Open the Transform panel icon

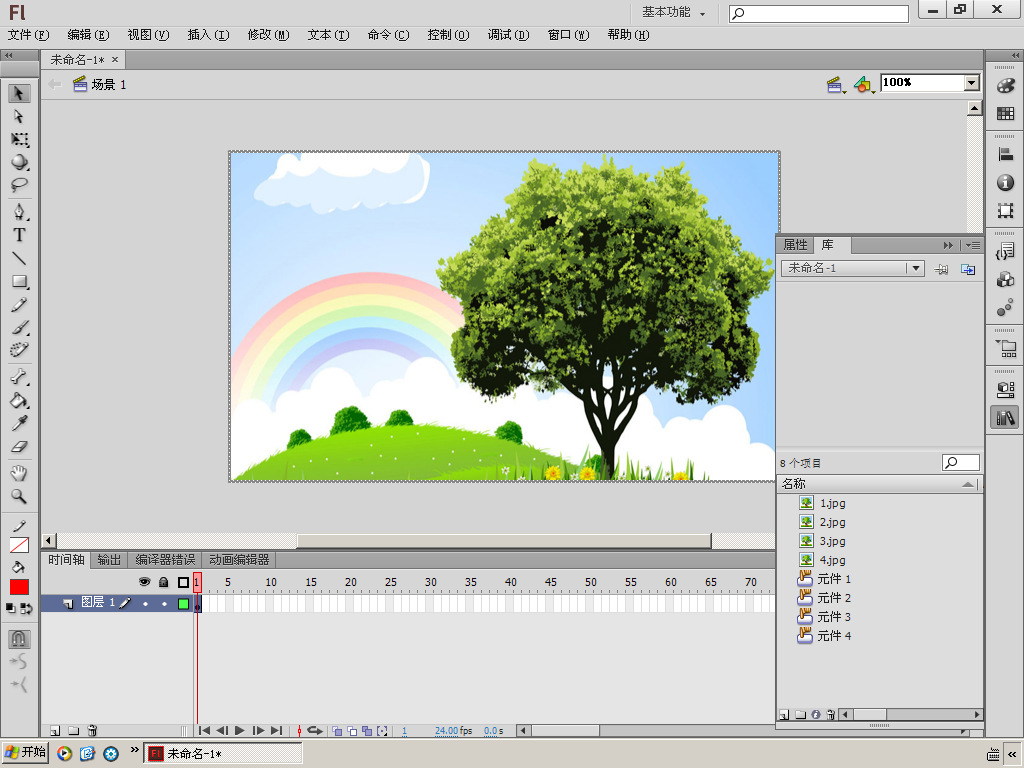coord(1005,210)
